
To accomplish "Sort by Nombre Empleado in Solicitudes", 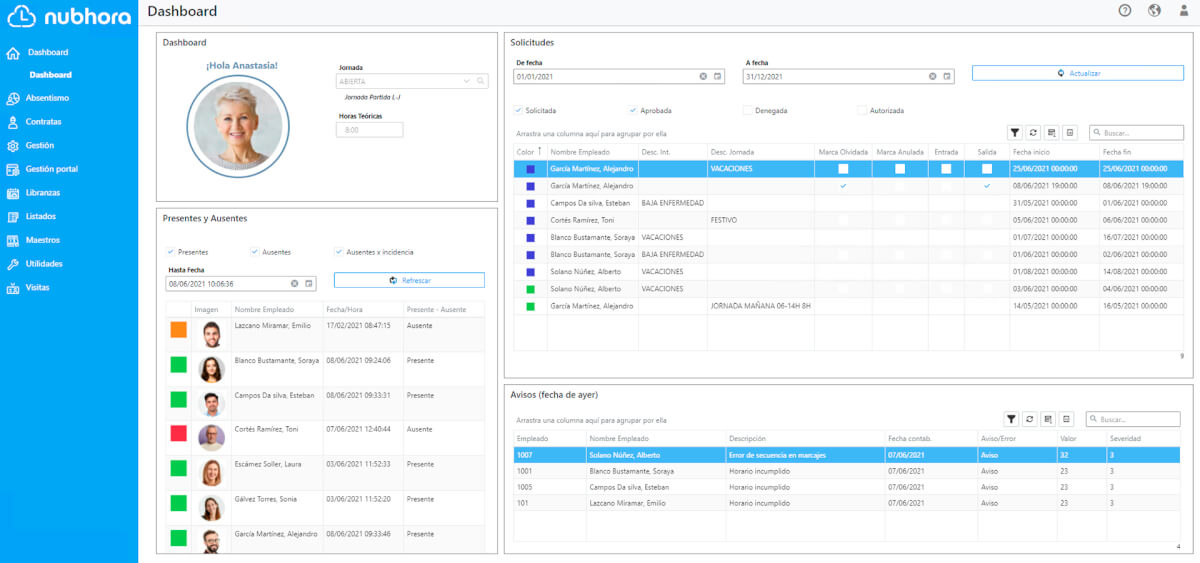I will coord(592,151).
